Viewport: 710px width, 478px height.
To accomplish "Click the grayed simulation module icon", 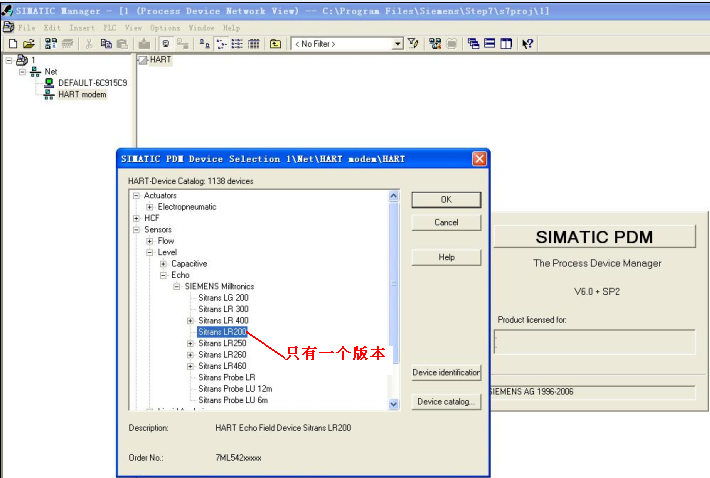I will click(451, 43).
